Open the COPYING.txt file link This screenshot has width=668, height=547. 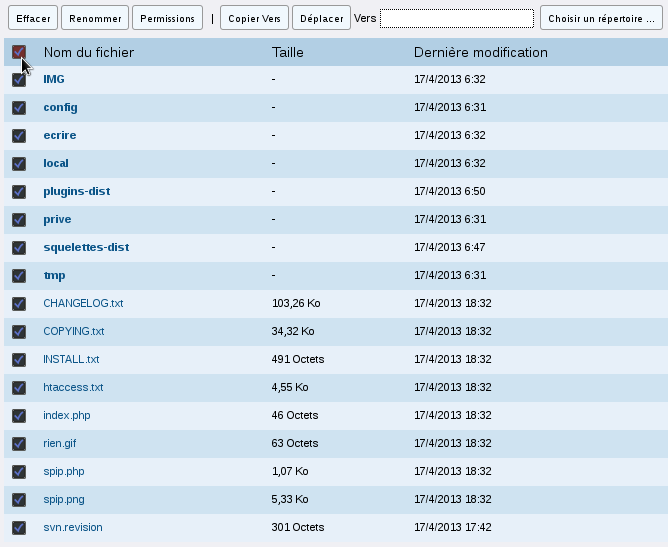click(x=74, y=331)
